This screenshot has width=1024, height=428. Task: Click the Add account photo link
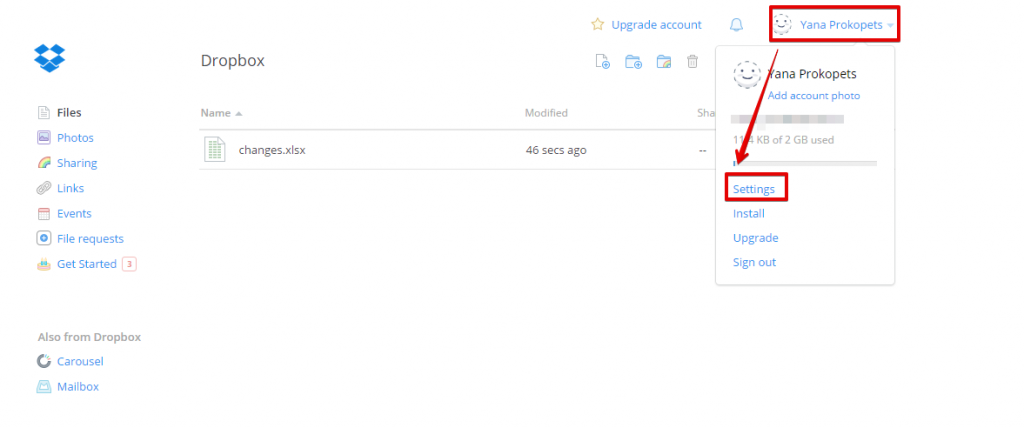tap(814, 95)
